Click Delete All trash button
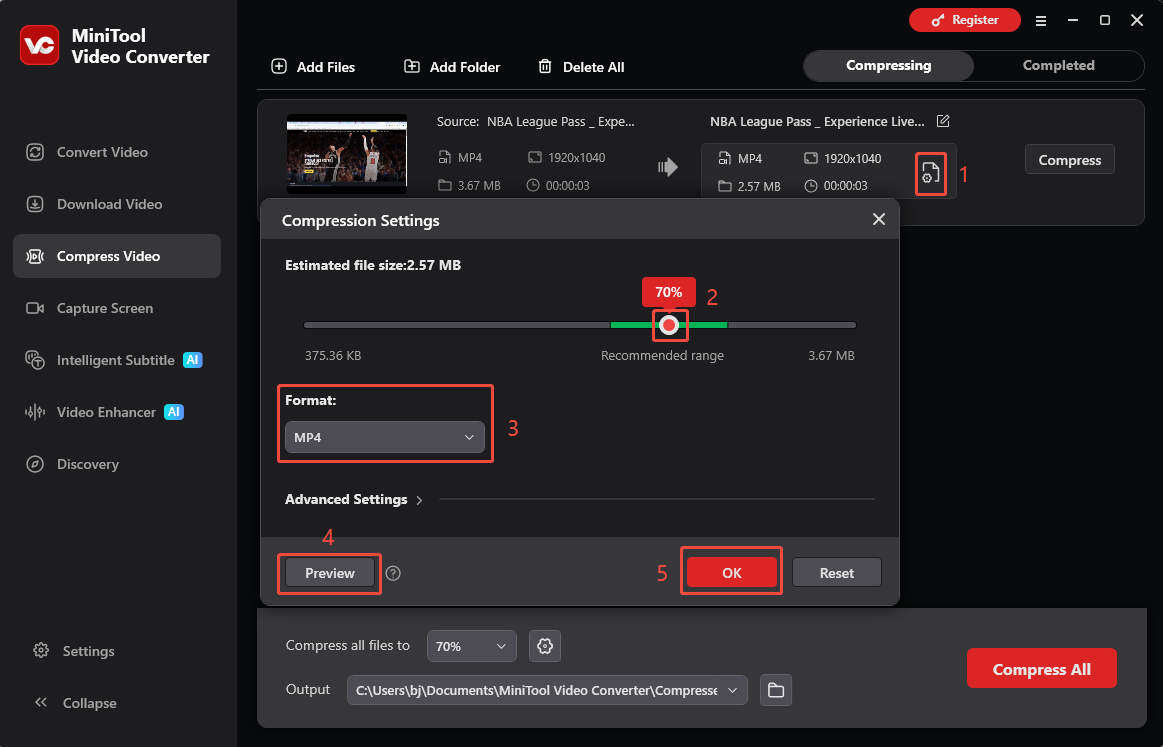The width and height of the screenshot is (1163, 747). tap(581, 67)
